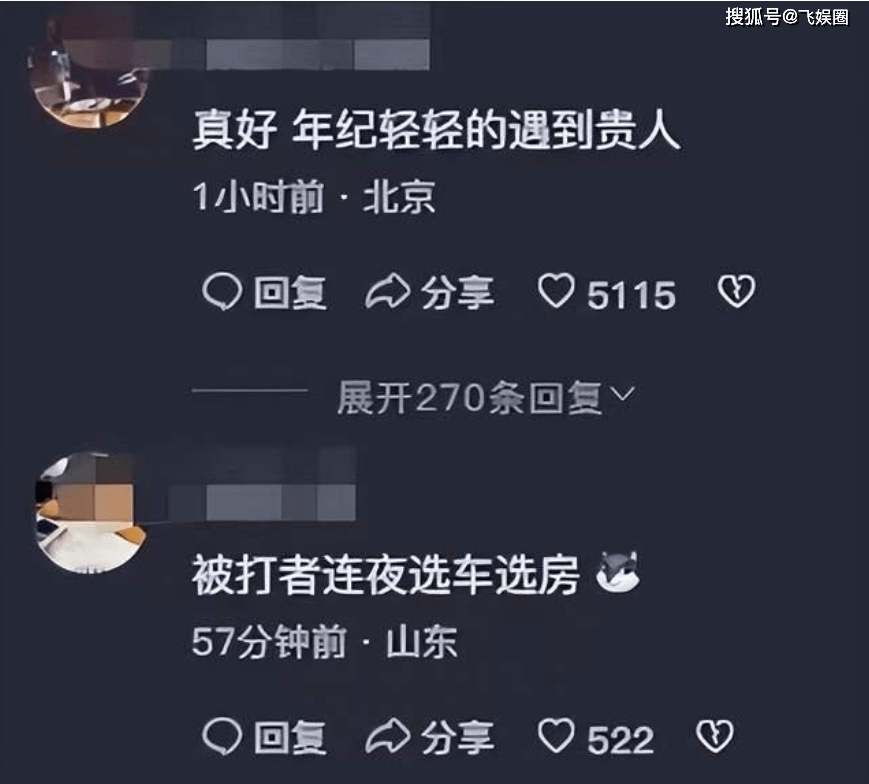Click 回复 text under second comment
Screen dimensions: 869x784
[x=290, y=737]
